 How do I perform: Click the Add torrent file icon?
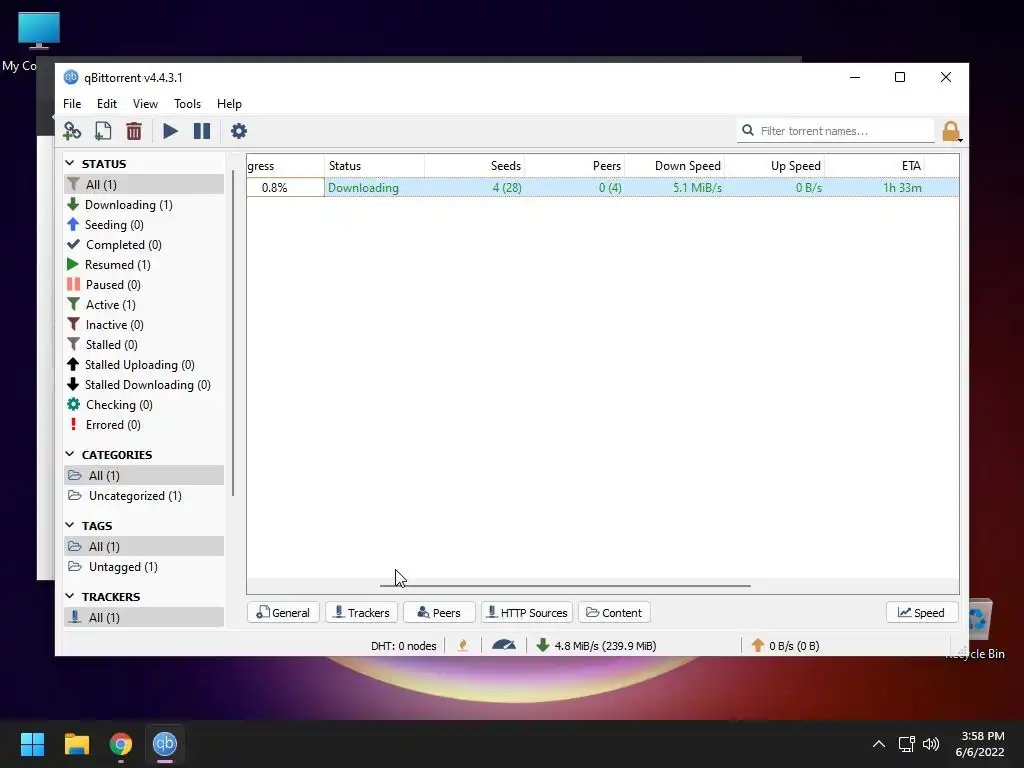coord(103,131)
